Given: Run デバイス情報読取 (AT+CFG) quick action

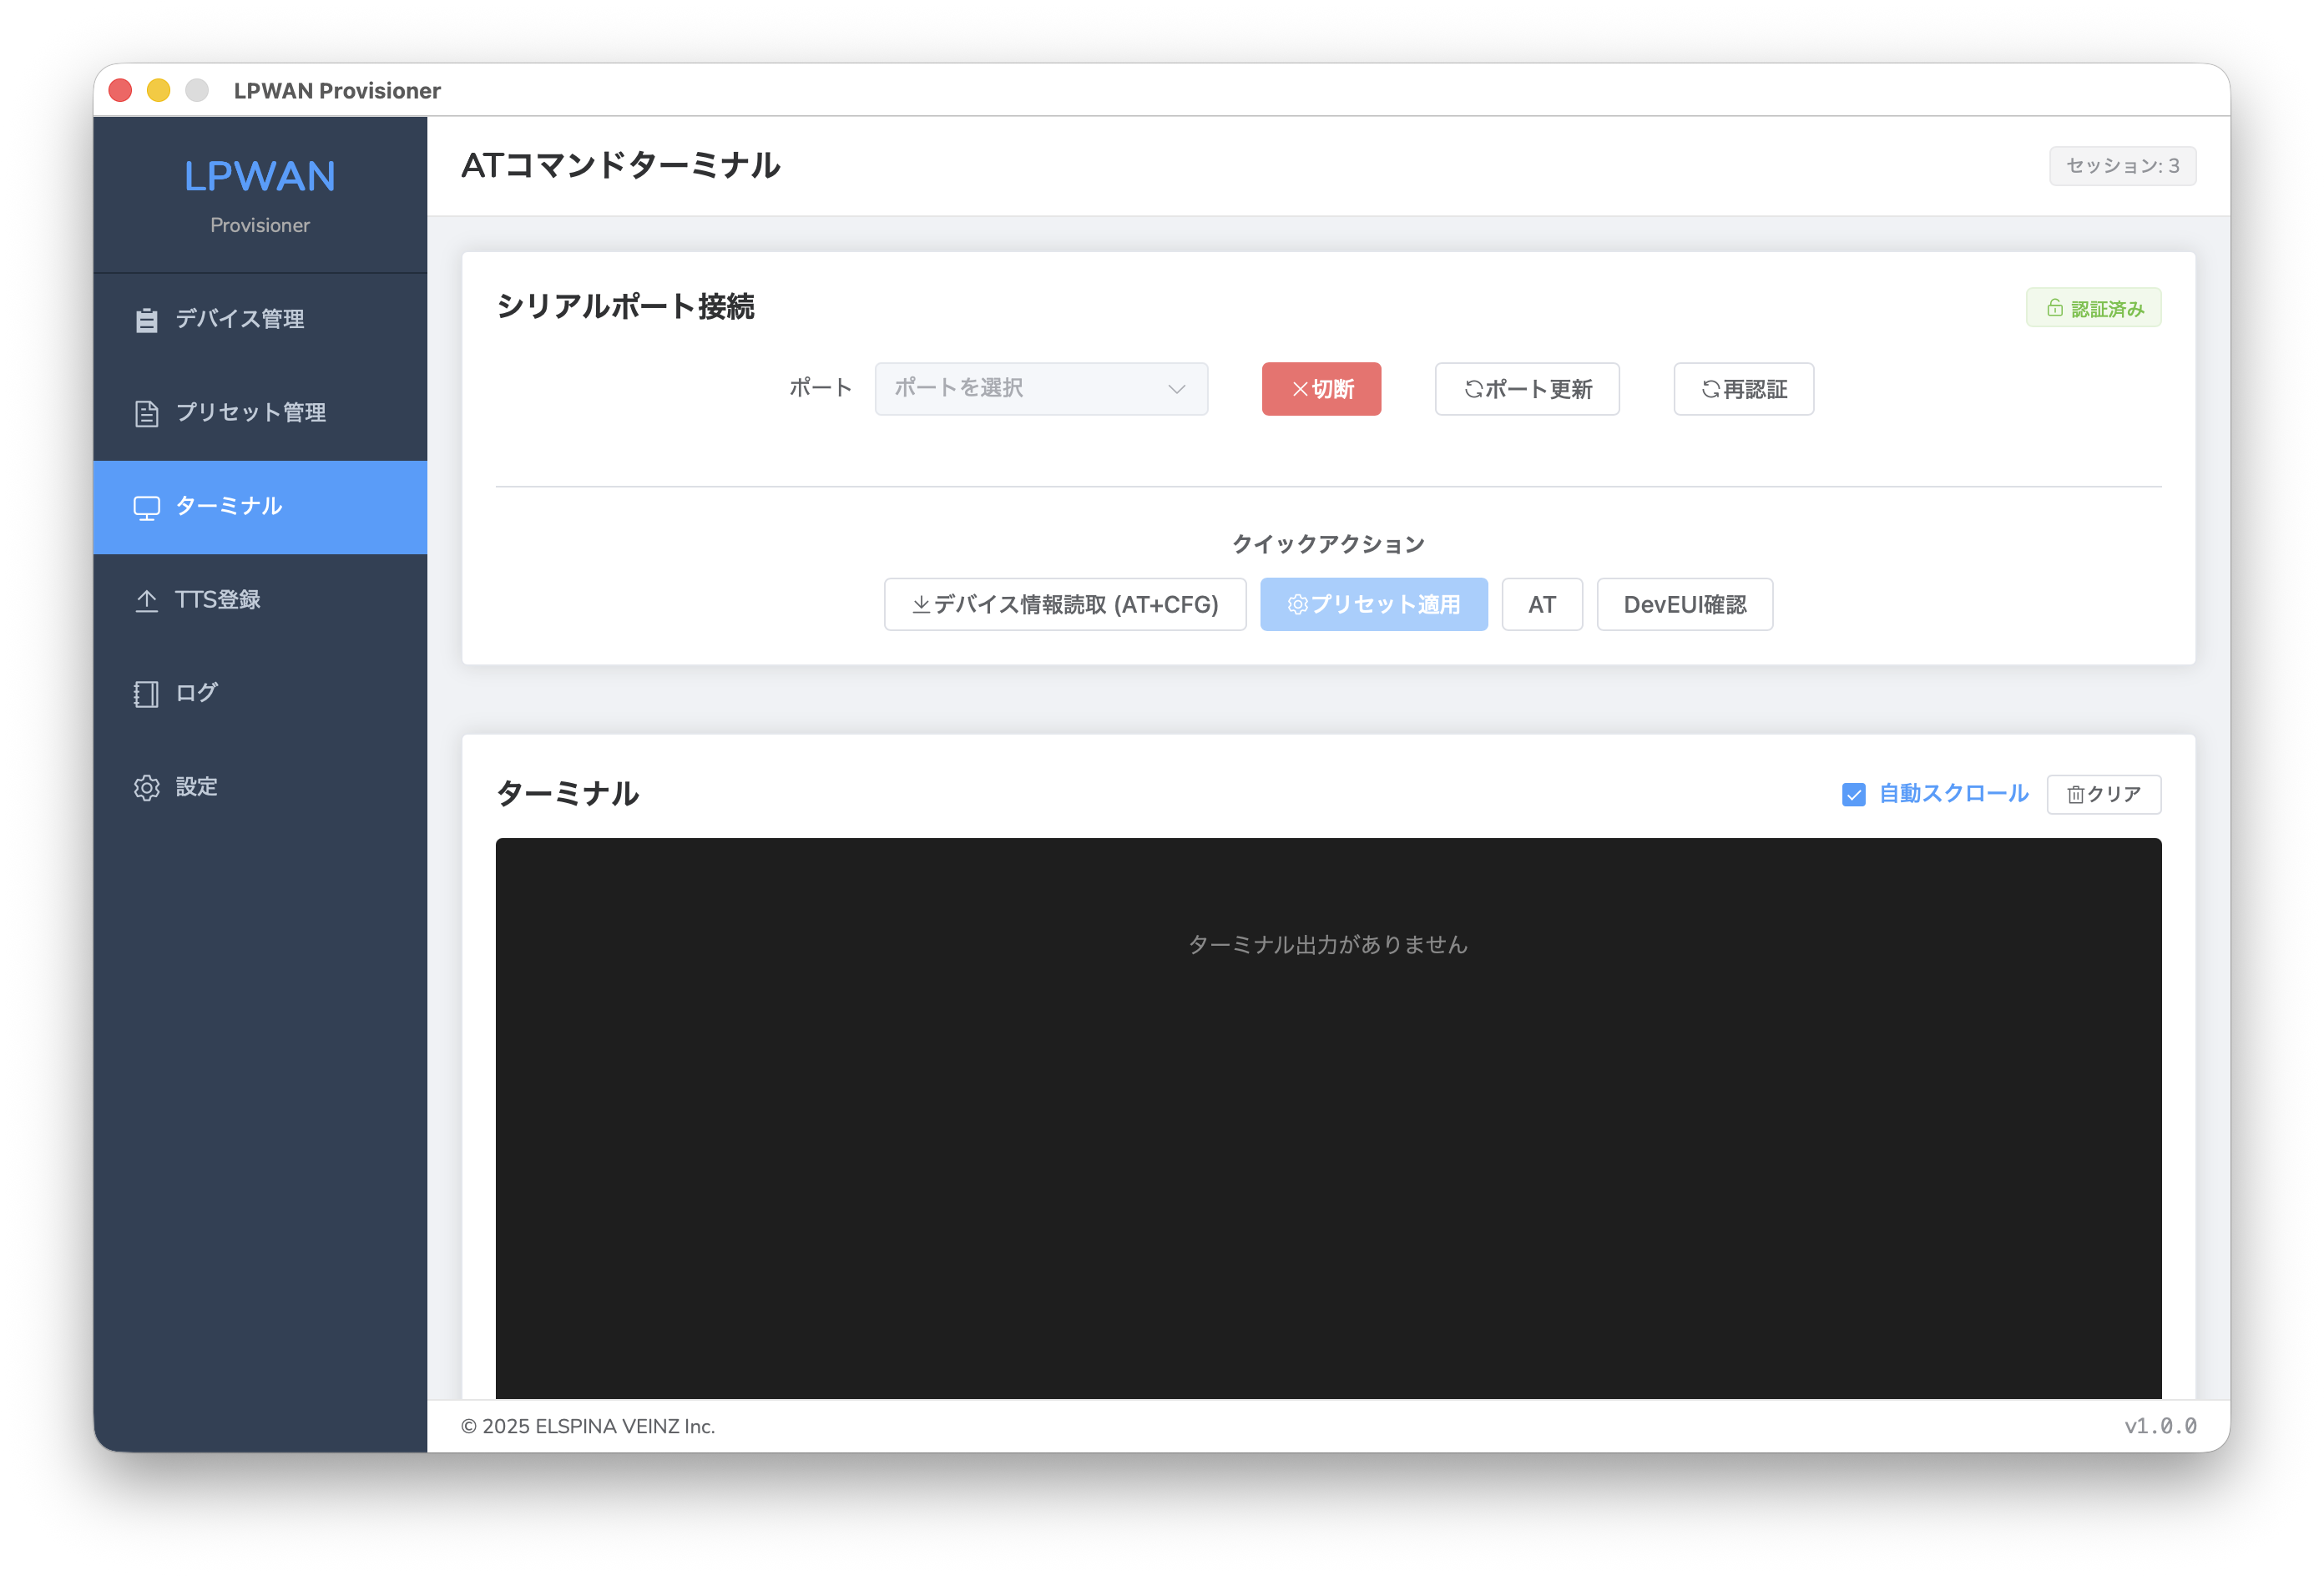Looking at the screenshot, I should click(x=1064, y=605).
